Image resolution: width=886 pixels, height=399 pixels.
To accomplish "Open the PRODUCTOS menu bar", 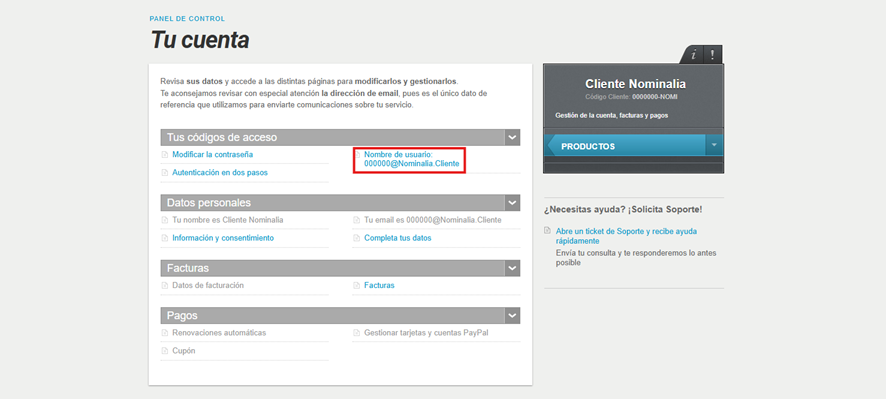I will (x=626, y=146).
